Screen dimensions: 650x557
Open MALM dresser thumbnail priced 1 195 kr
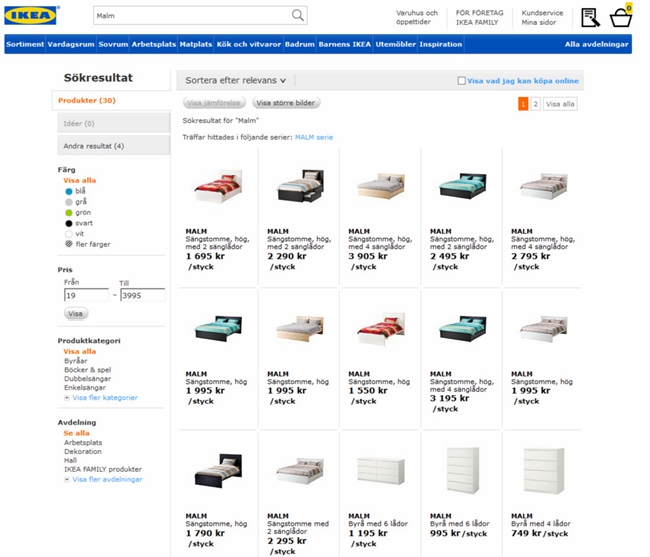(381, 470)
